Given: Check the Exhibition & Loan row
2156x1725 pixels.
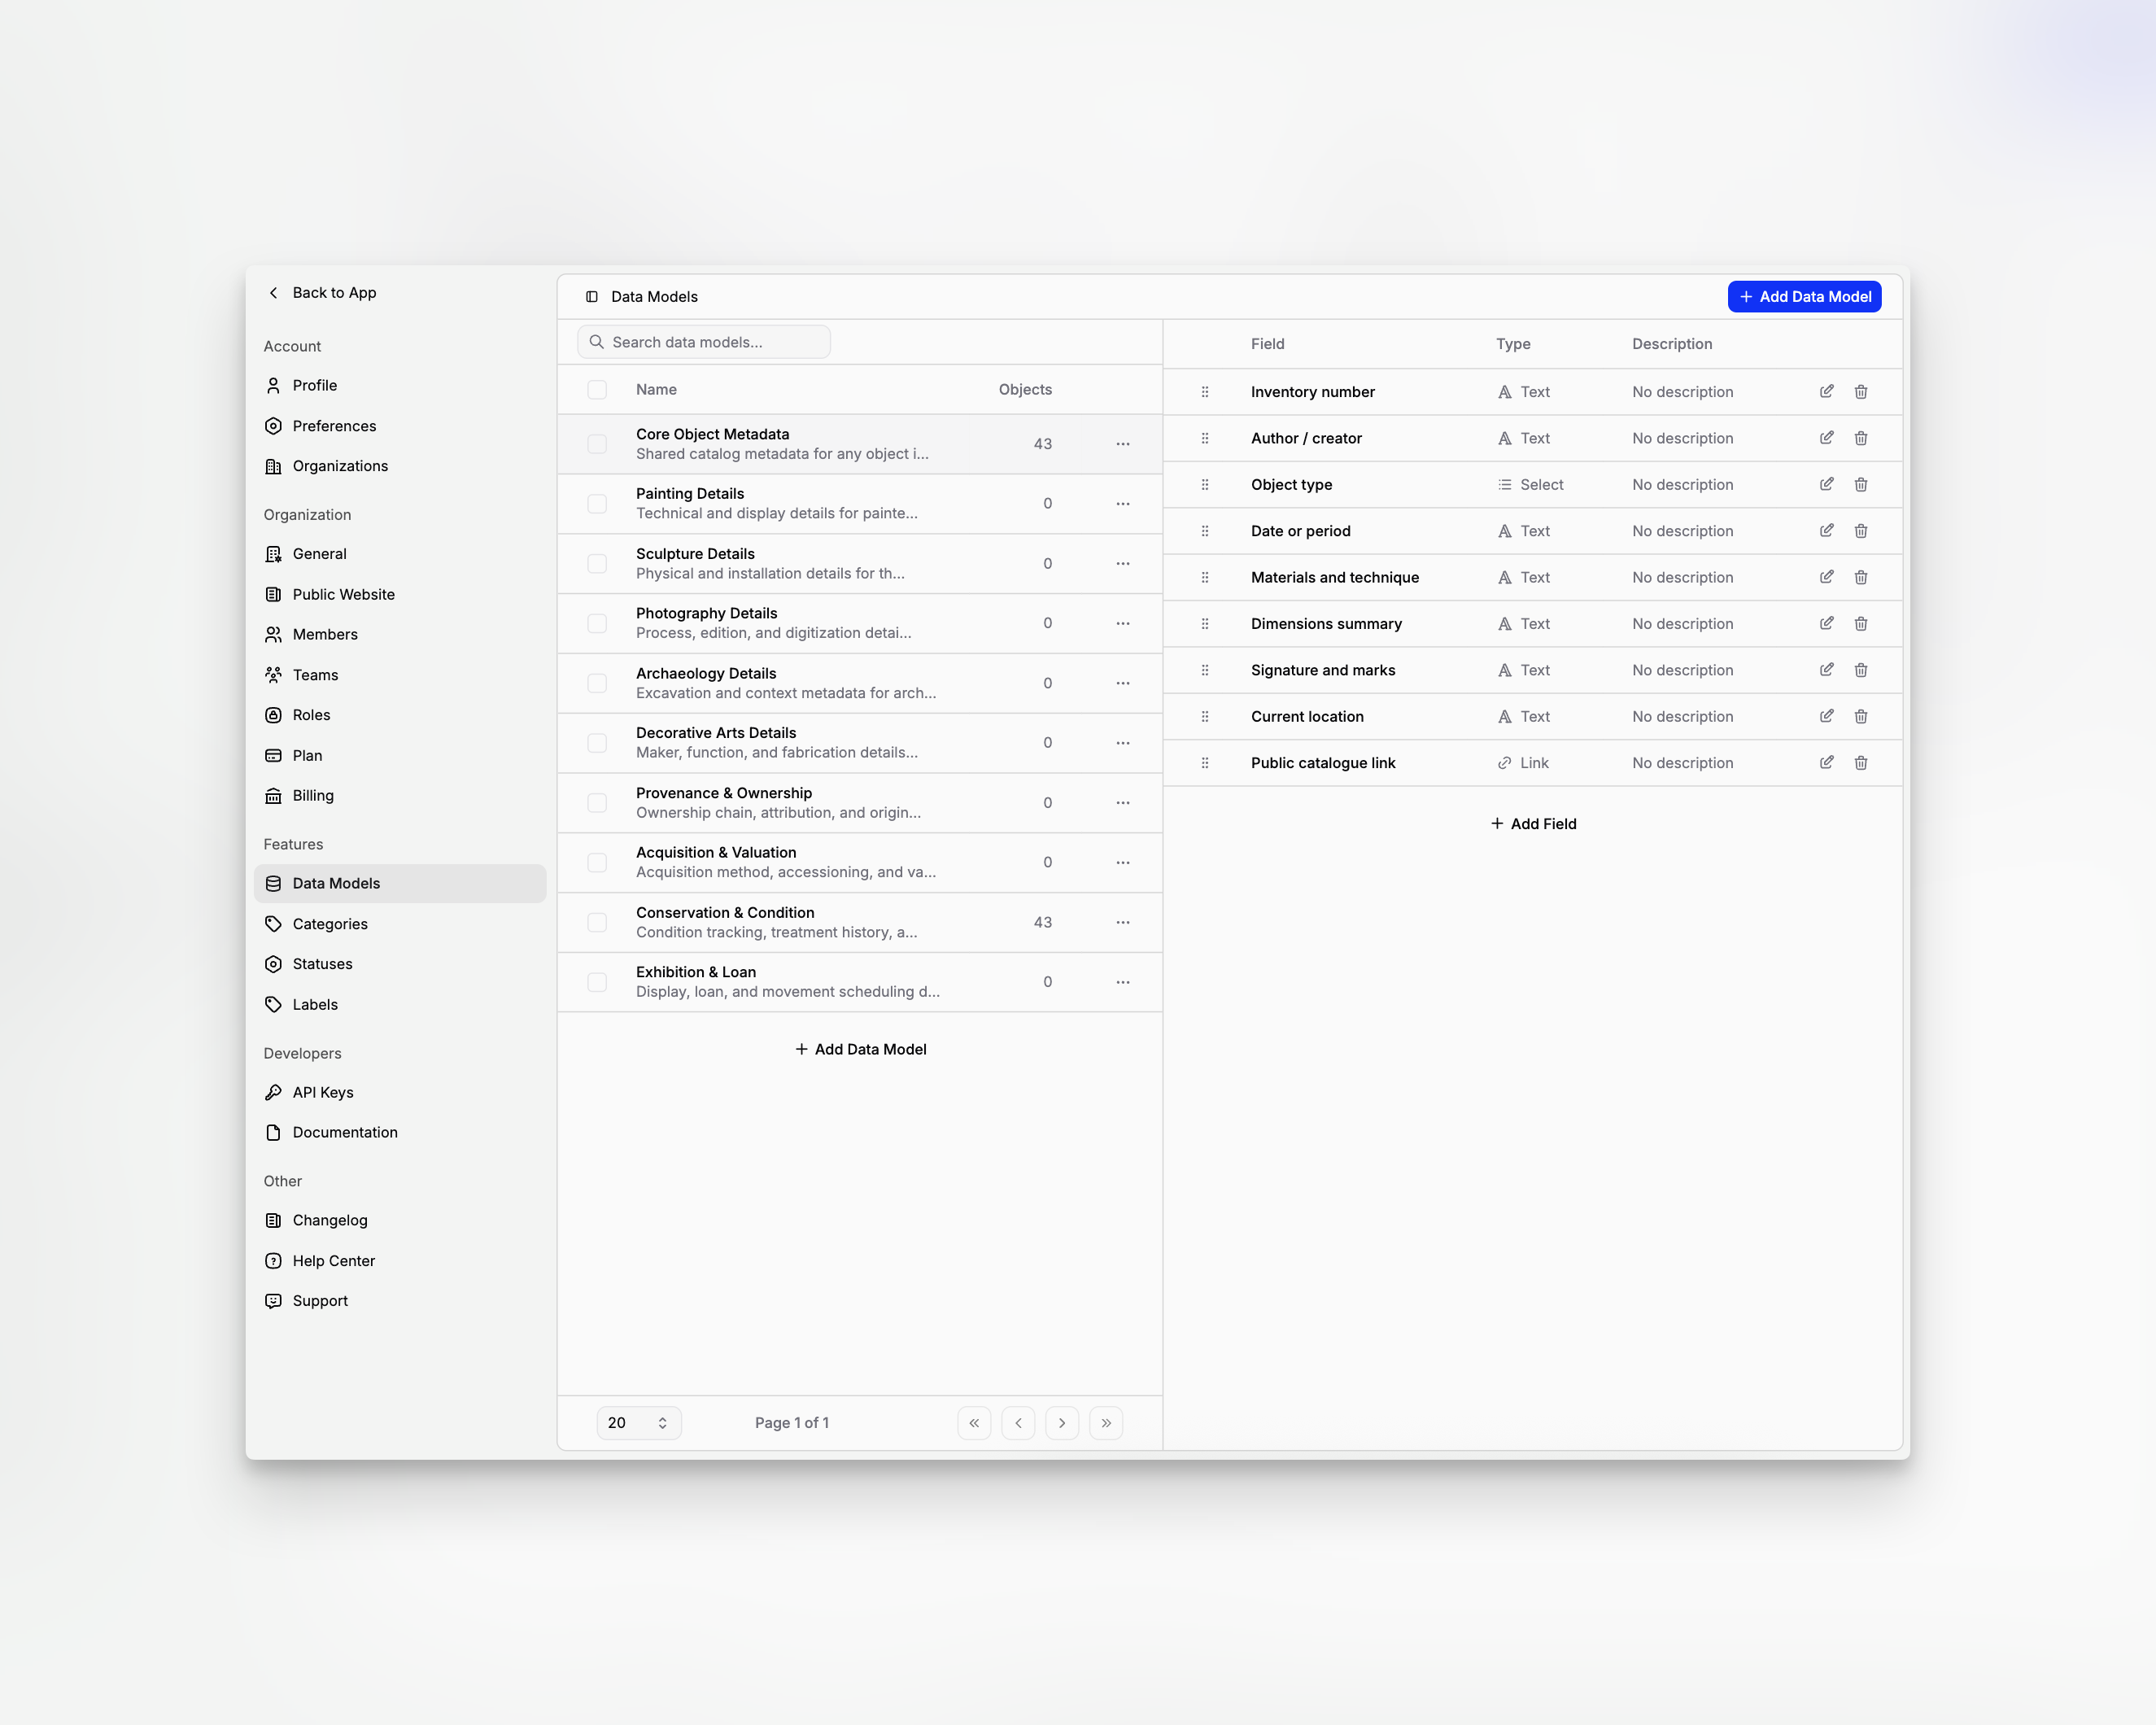Looking at the screenshot, I should click(597, 982).
